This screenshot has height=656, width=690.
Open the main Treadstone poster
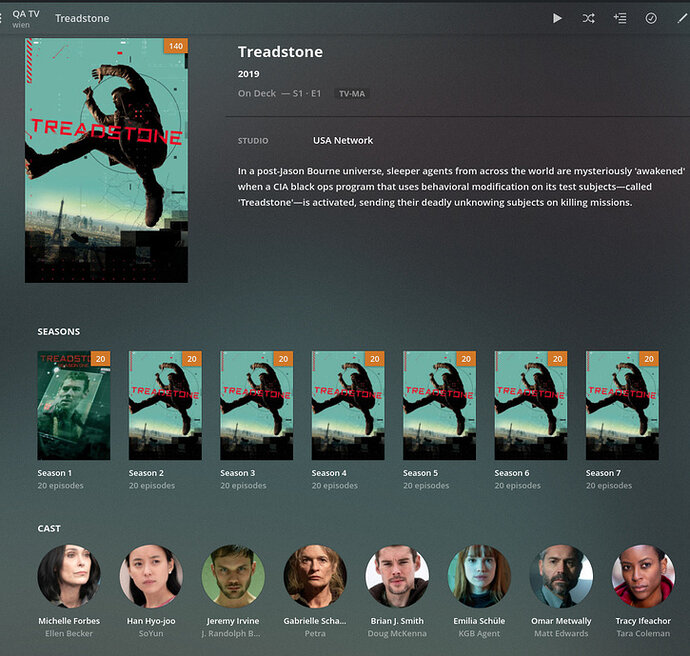[106, 160]
